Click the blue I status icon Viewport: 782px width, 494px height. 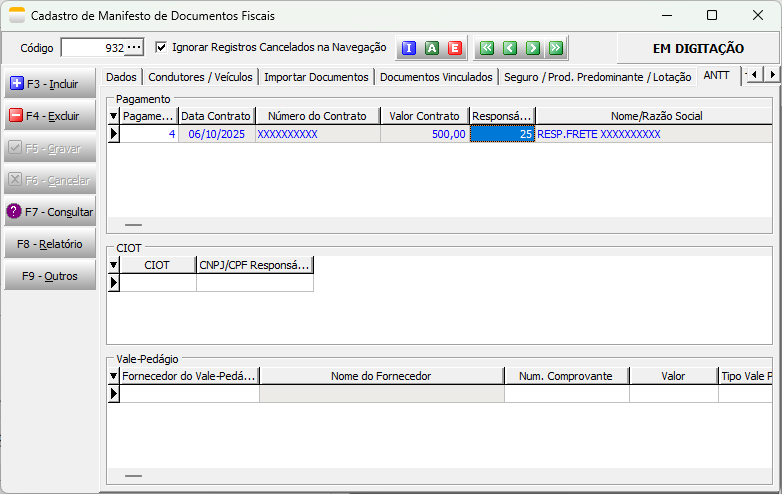pyautogui.click(x=408, y=48)
